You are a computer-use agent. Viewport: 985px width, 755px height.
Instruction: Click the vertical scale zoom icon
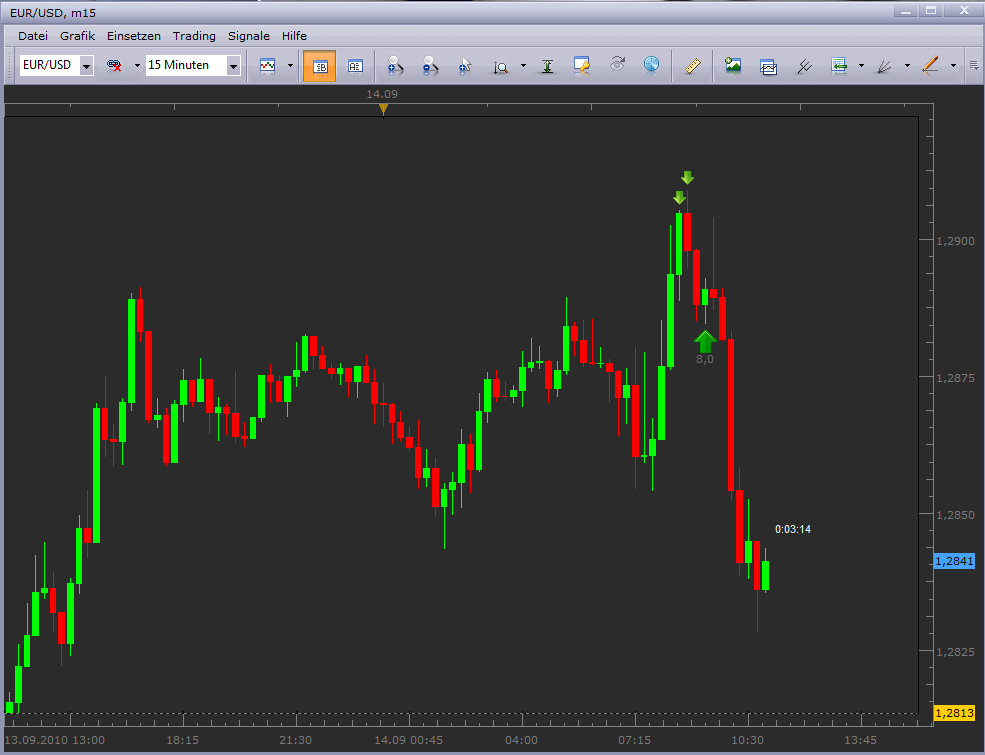500,67
